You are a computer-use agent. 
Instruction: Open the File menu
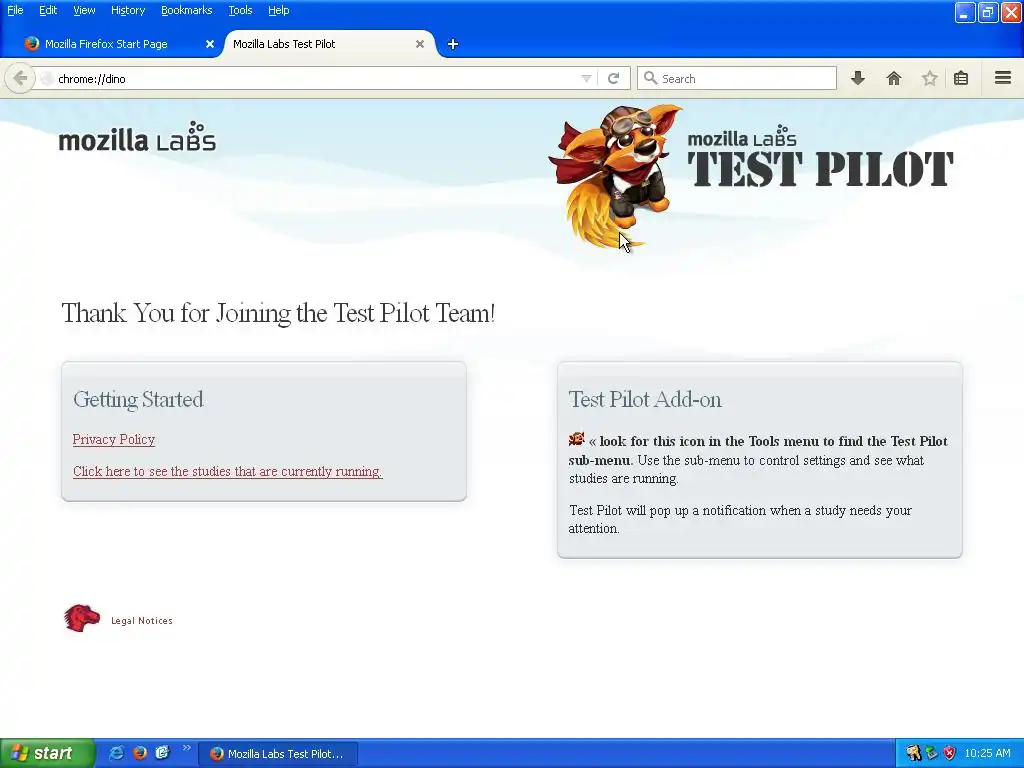click(15, 10)
